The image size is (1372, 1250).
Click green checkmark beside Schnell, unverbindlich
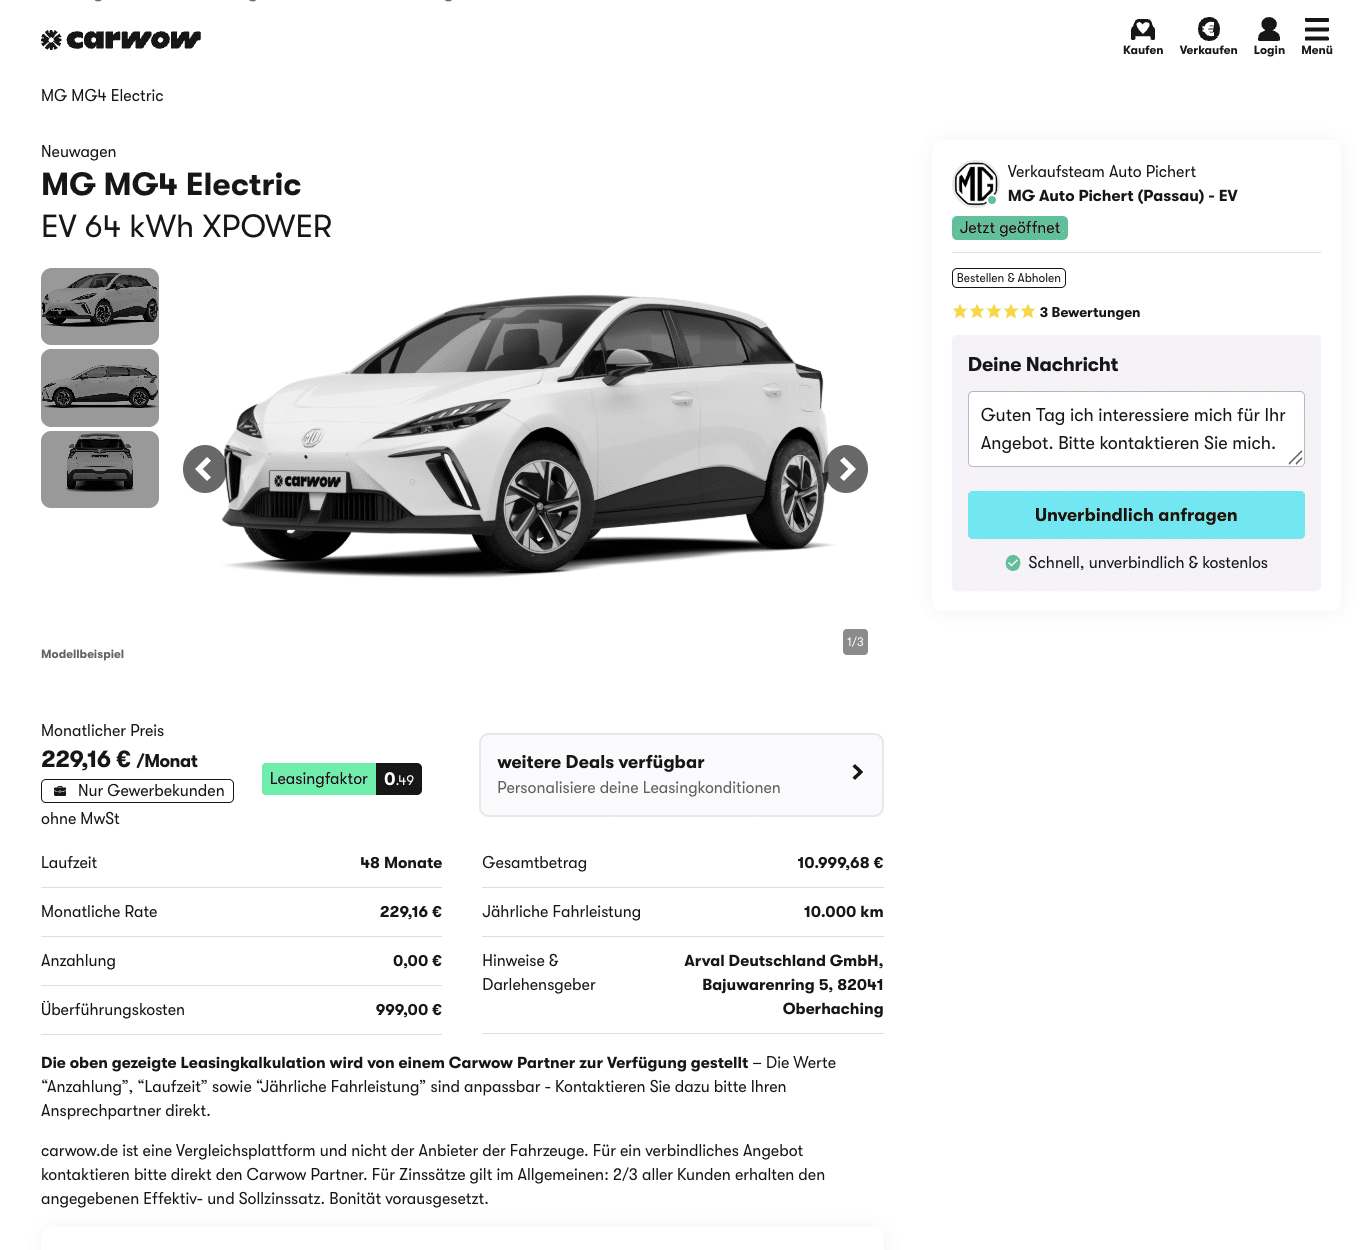(x=1013, y=563)
